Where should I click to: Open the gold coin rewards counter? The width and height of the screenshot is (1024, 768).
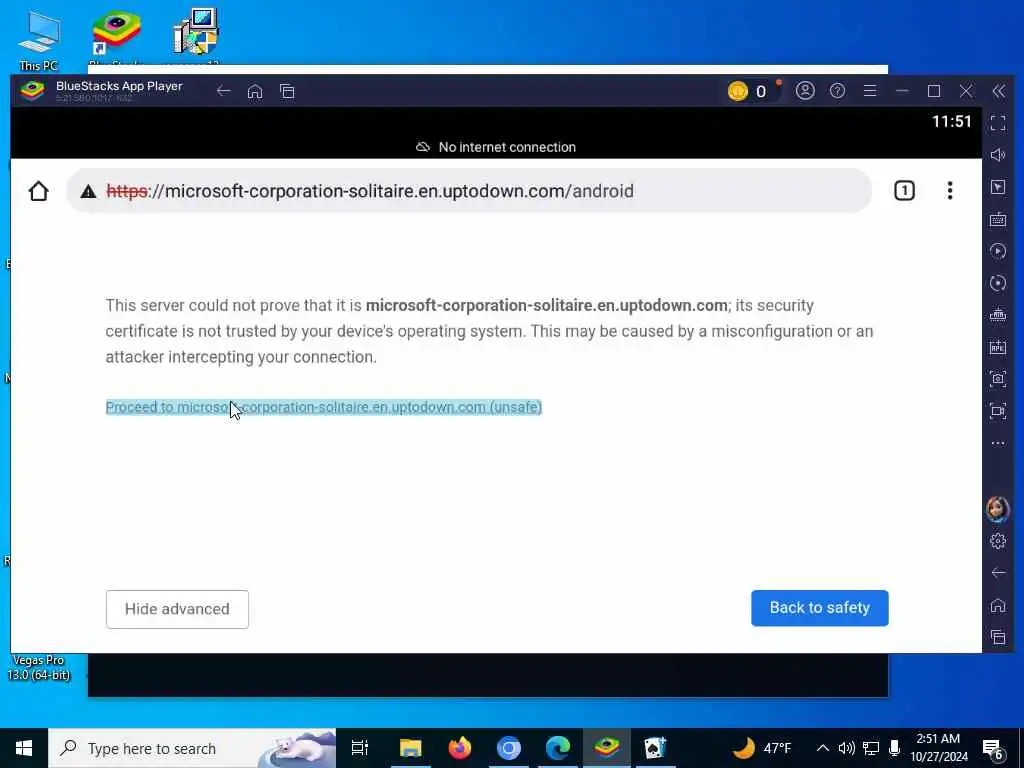pyautogui.click(x=748, y=91)
